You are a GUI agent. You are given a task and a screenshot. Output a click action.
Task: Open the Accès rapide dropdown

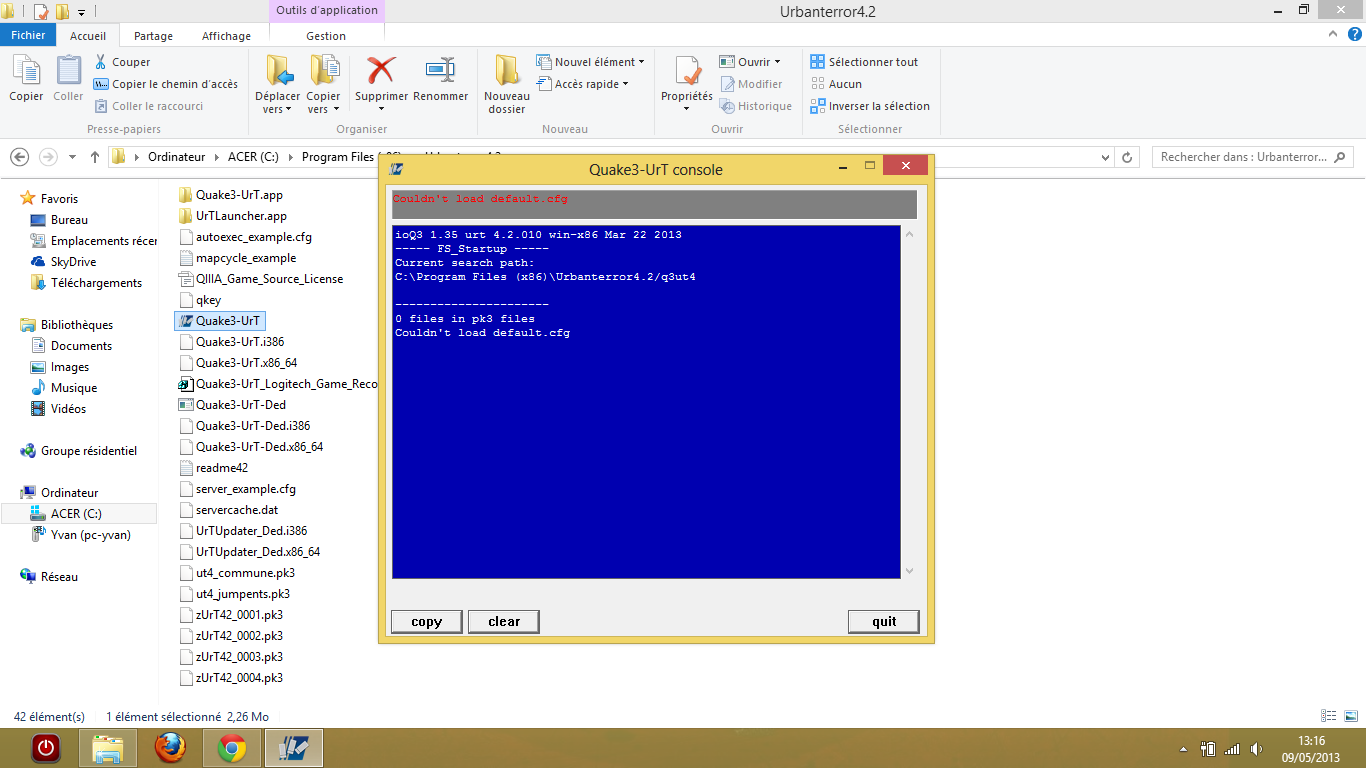583,84
